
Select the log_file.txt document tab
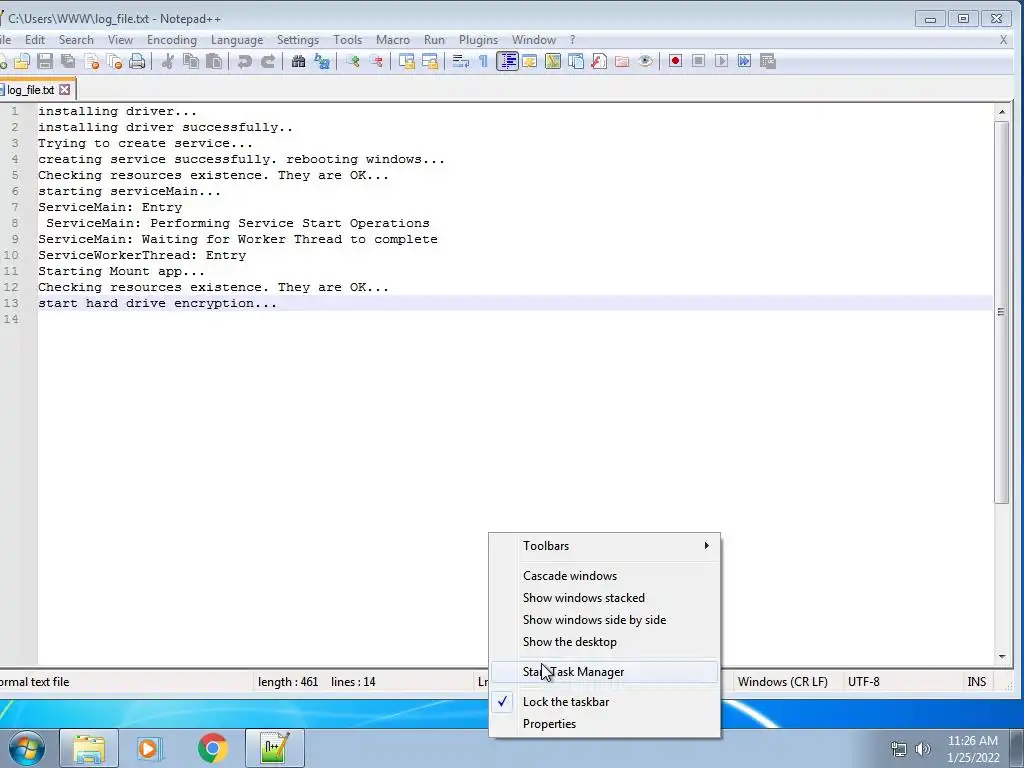[x=30, y=89]
